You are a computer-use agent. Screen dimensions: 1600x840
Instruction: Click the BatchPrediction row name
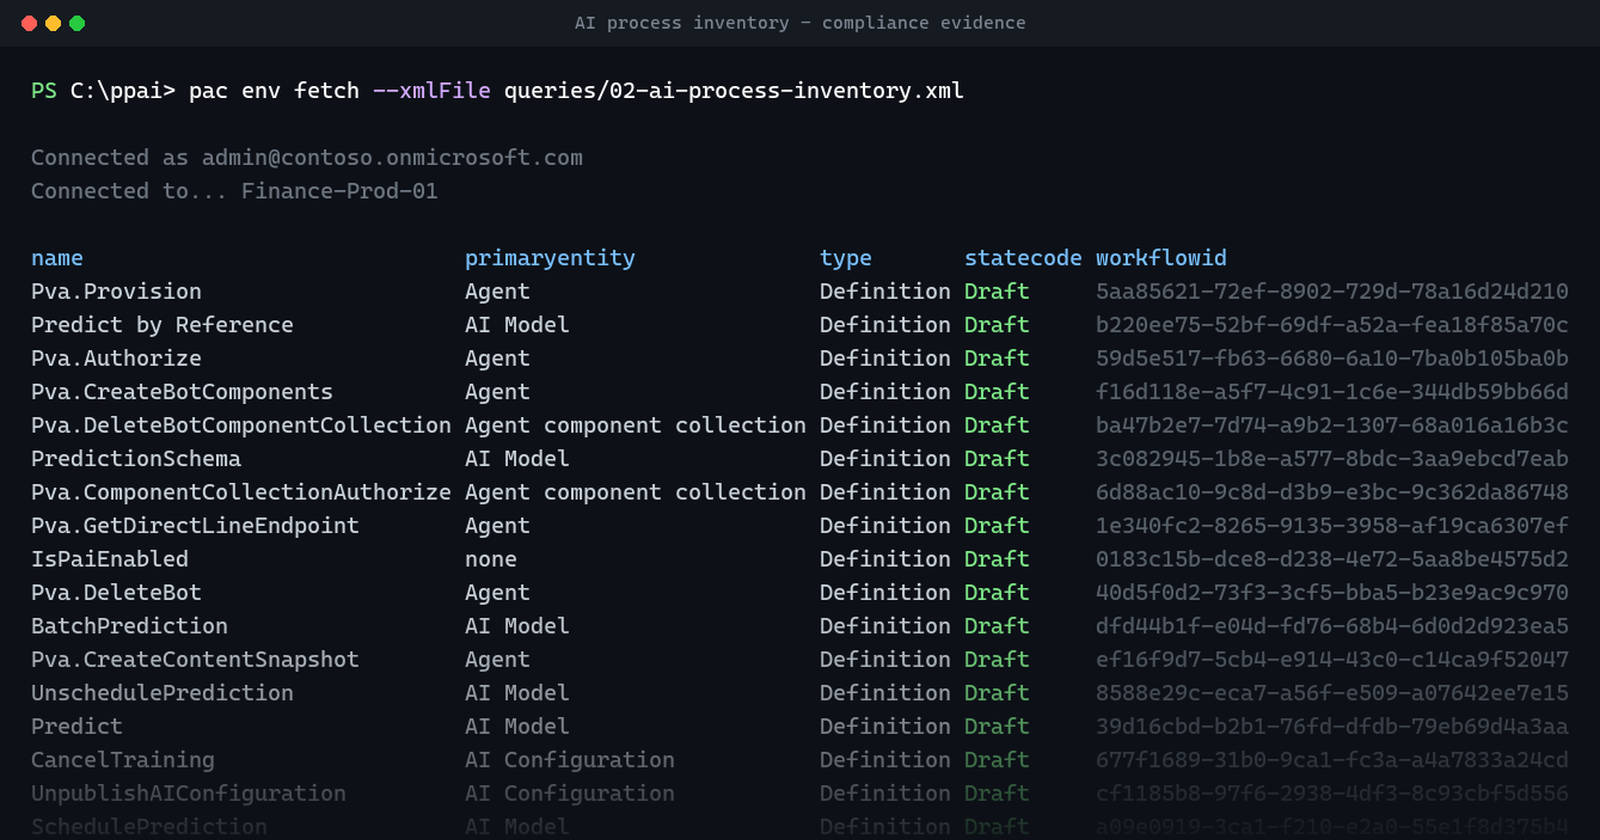[129, 626]
